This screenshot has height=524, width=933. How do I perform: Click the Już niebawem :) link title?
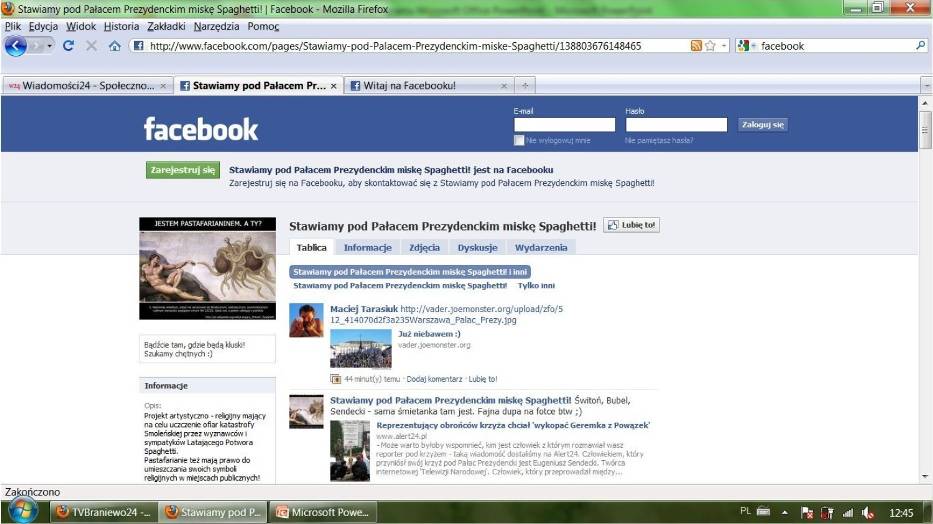(429, 334)
